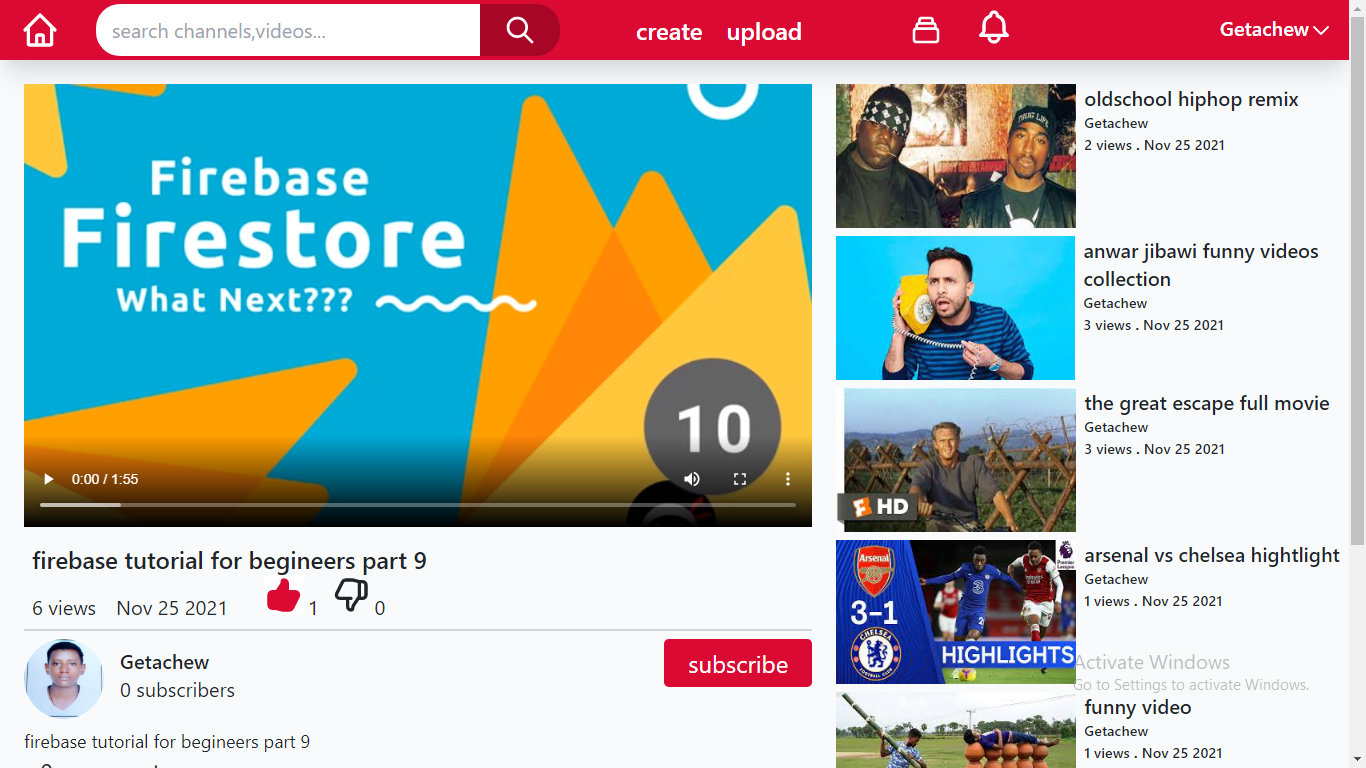The width and height of the screenshot is (1366, 768).
Task: Like the video with thumbs up
Action: (284, 596)
